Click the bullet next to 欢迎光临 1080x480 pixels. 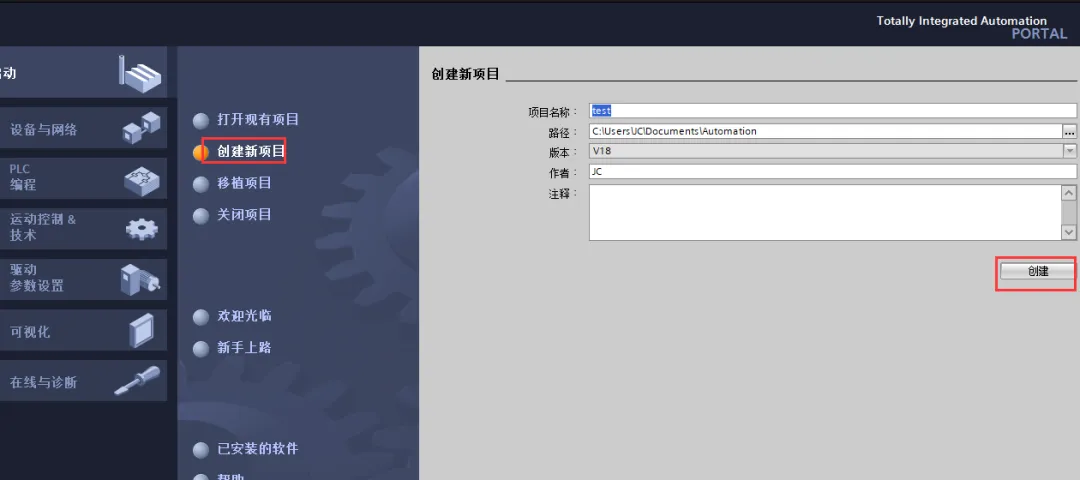(200, 317)
